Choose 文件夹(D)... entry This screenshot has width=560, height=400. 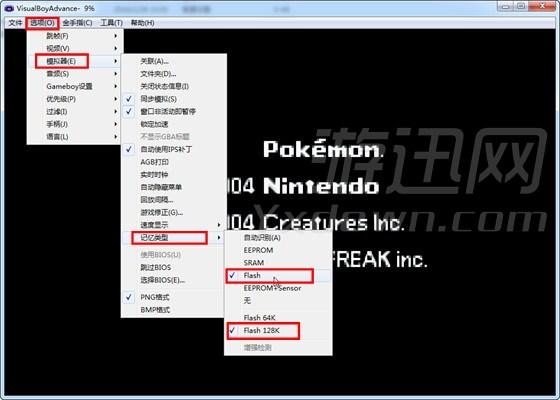[174, 74]
